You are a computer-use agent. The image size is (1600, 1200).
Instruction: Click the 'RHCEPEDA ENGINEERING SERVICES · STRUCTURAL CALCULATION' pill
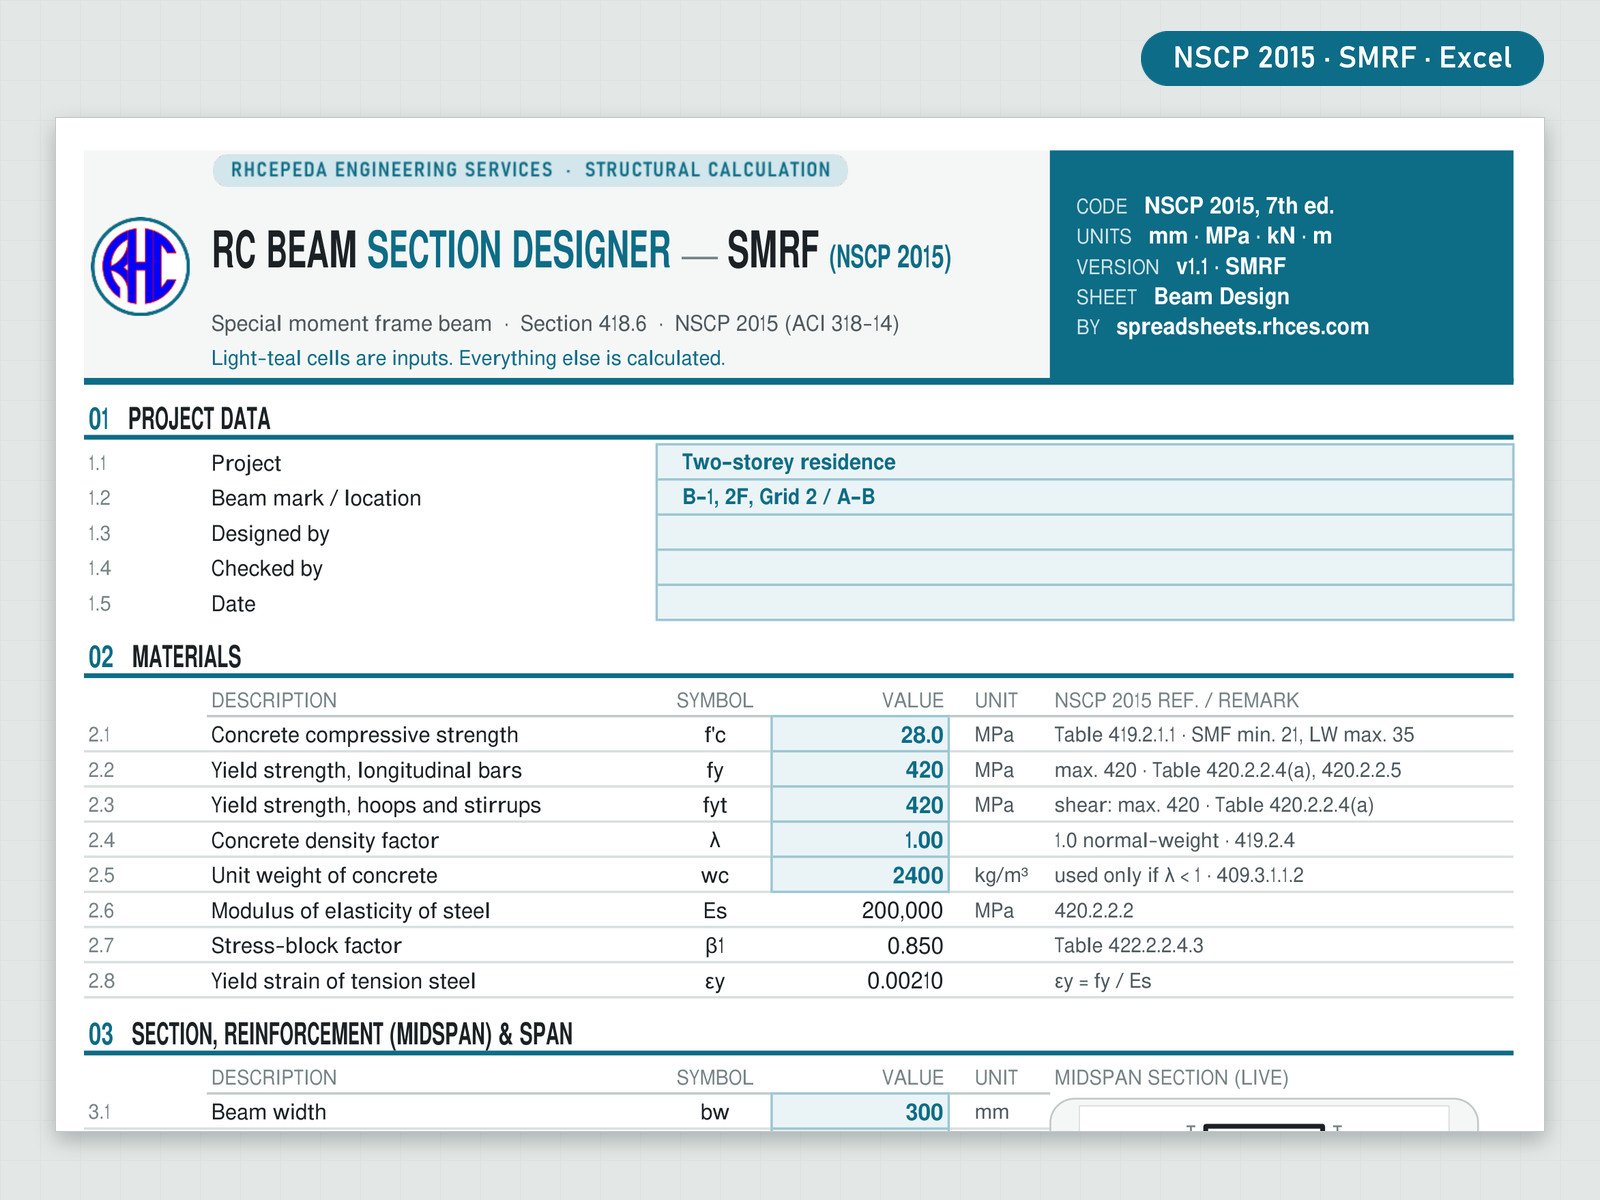click(x=530, y=170)
